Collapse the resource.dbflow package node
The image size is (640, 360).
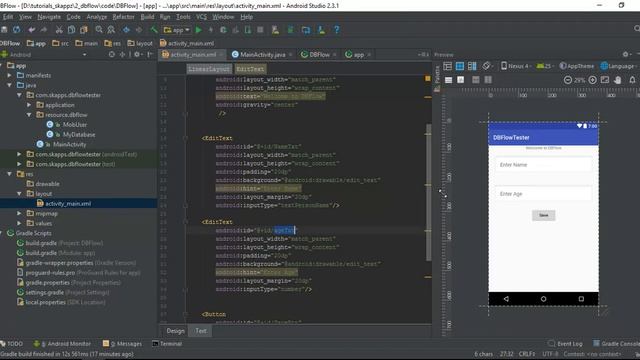click(29, 115)
